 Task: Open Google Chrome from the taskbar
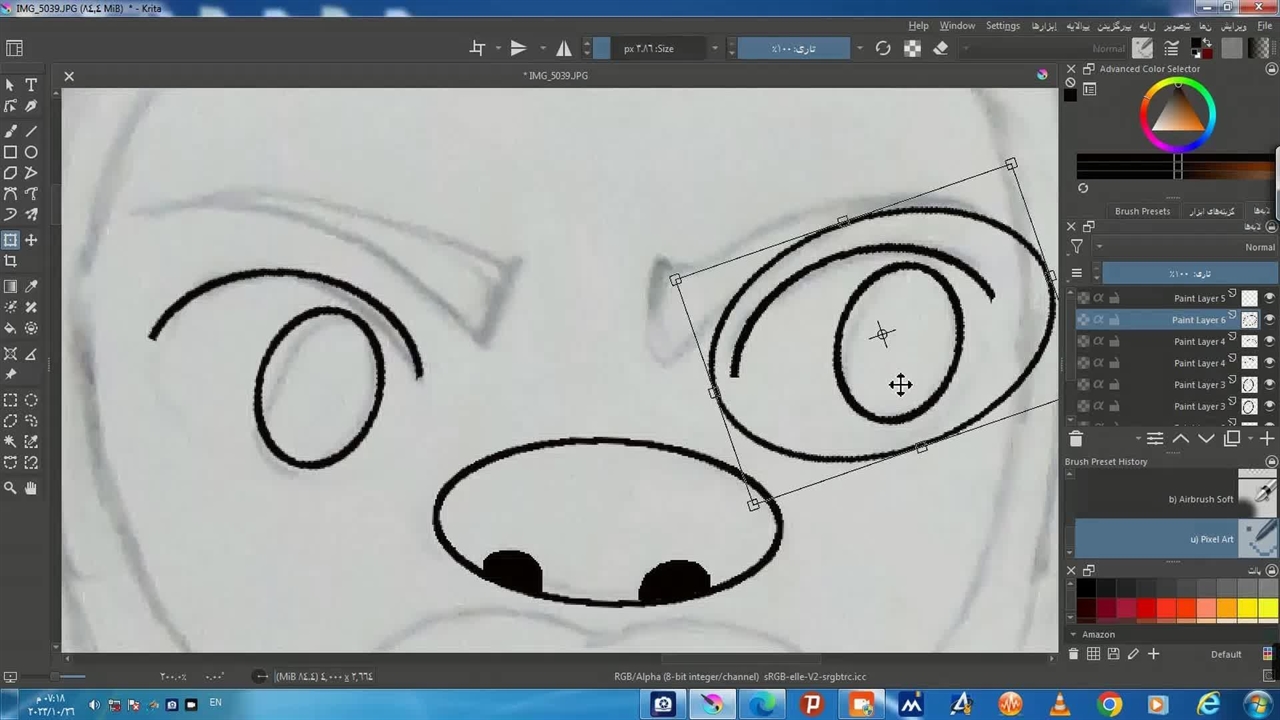(x=1109, y=704)
